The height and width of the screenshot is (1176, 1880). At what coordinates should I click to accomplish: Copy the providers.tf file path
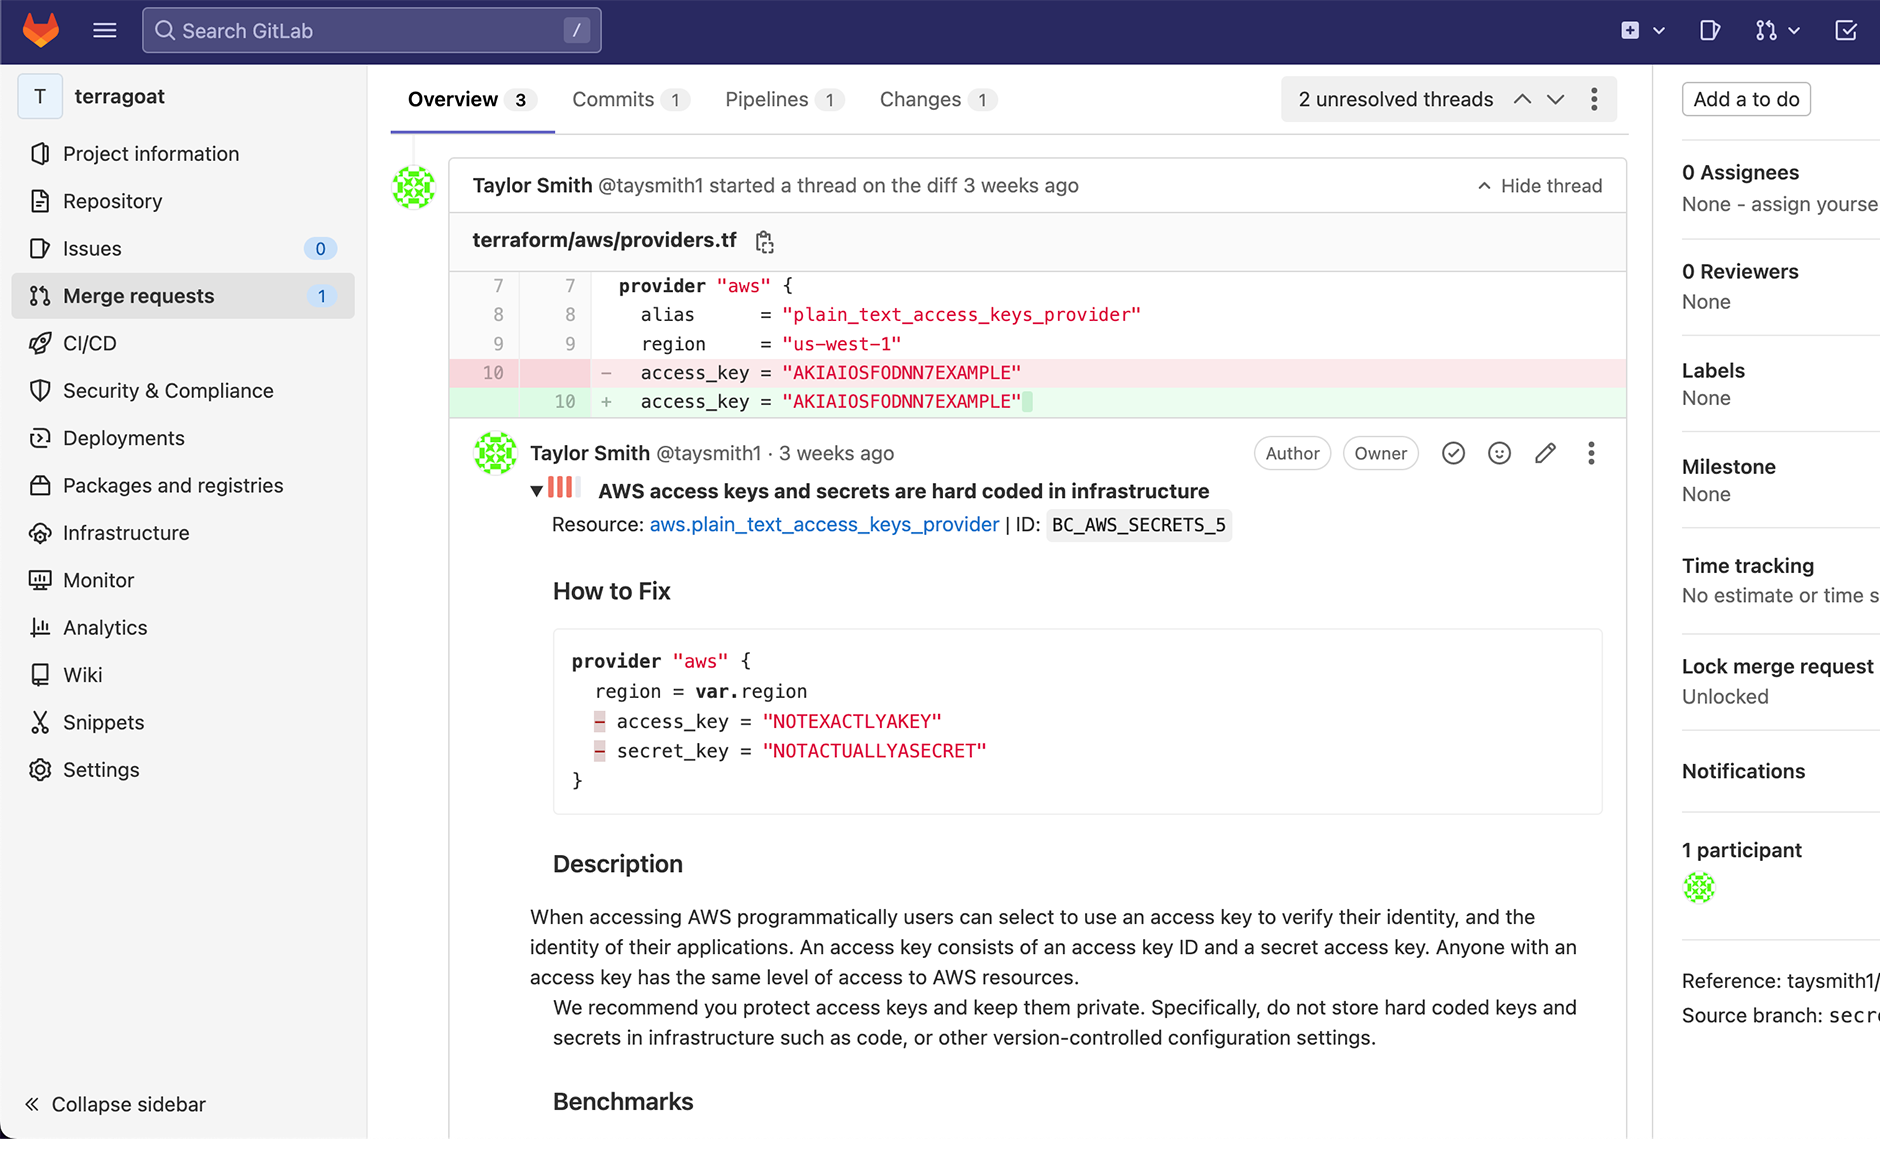tap(764, 241)
